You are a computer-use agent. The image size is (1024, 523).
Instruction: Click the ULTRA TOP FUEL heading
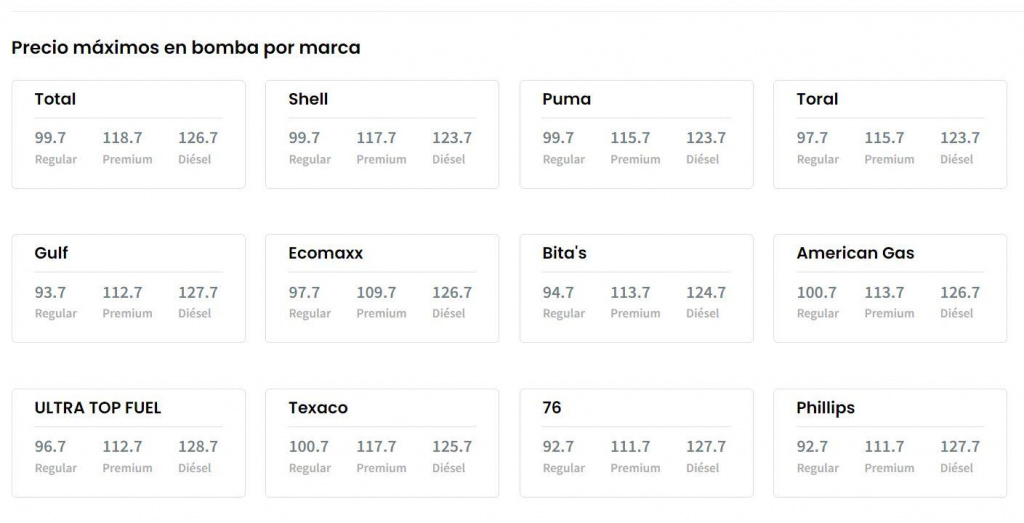(x=97, y=408)
